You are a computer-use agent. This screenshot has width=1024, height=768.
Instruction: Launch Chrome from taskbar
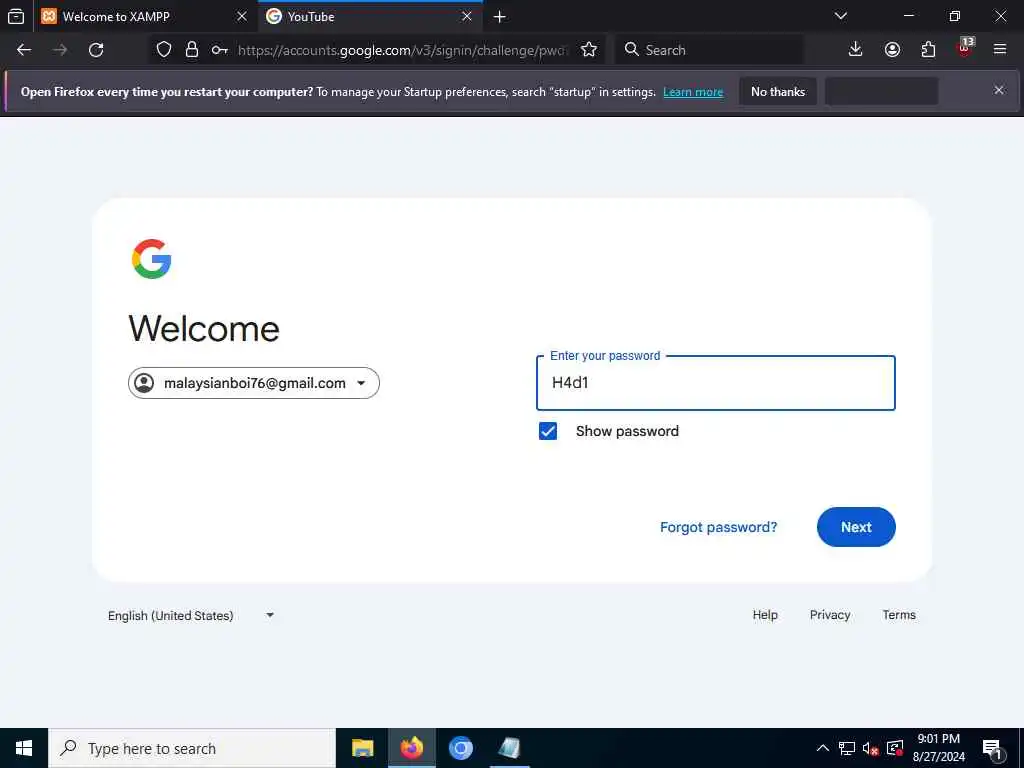click(460, 748)
